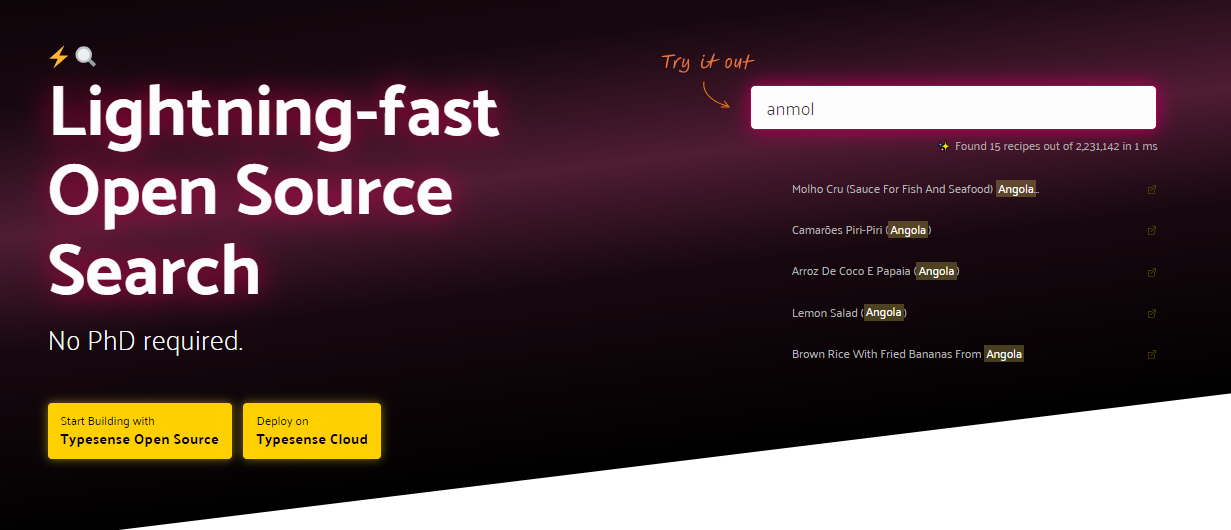1231x530 pixels.
Task: Open Molho Cru (Sauce For Fish) recipe
Action: click(916, 189)
